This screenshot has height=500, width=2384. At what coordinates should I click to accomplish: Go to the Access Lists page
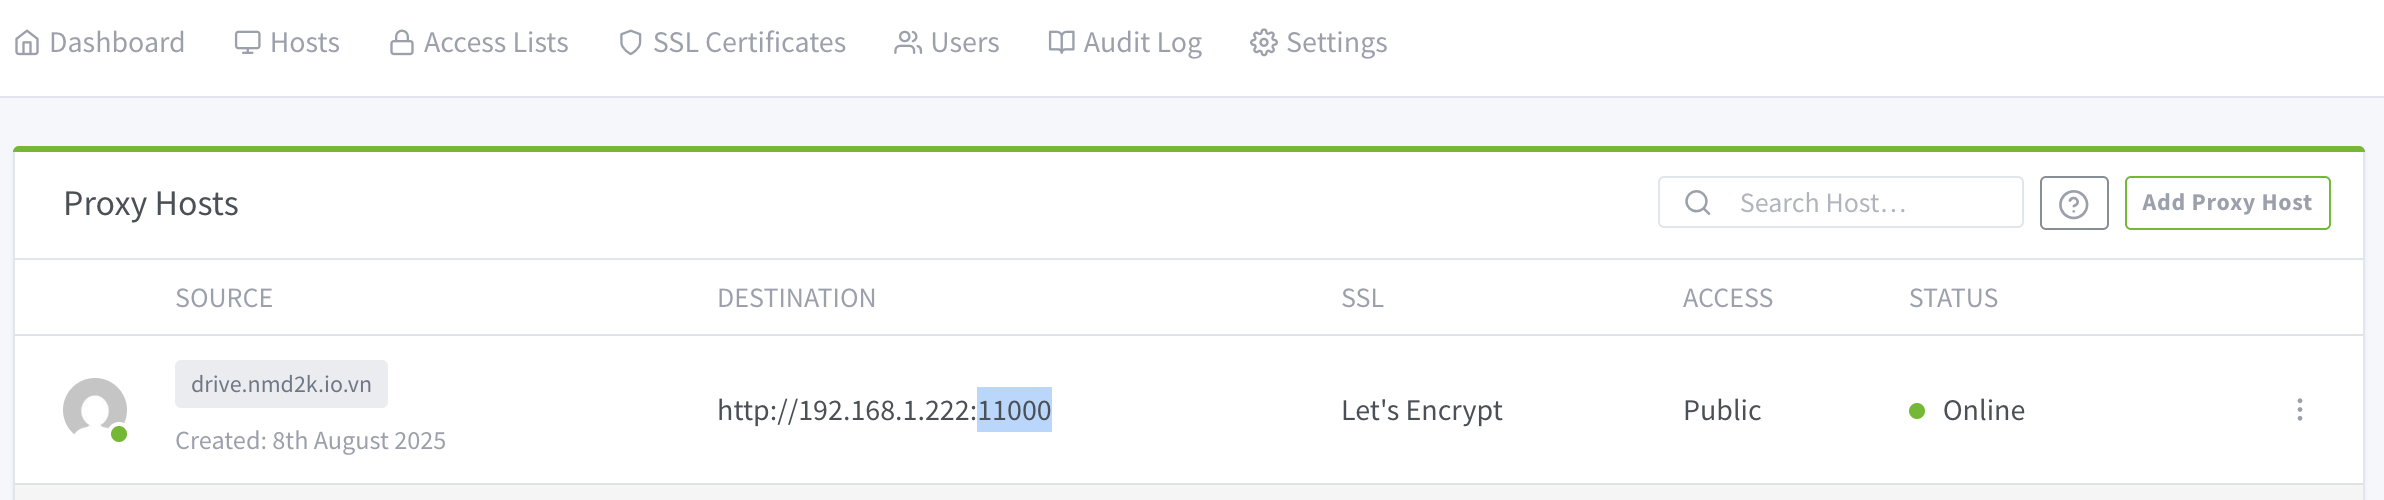pos(495,43)
